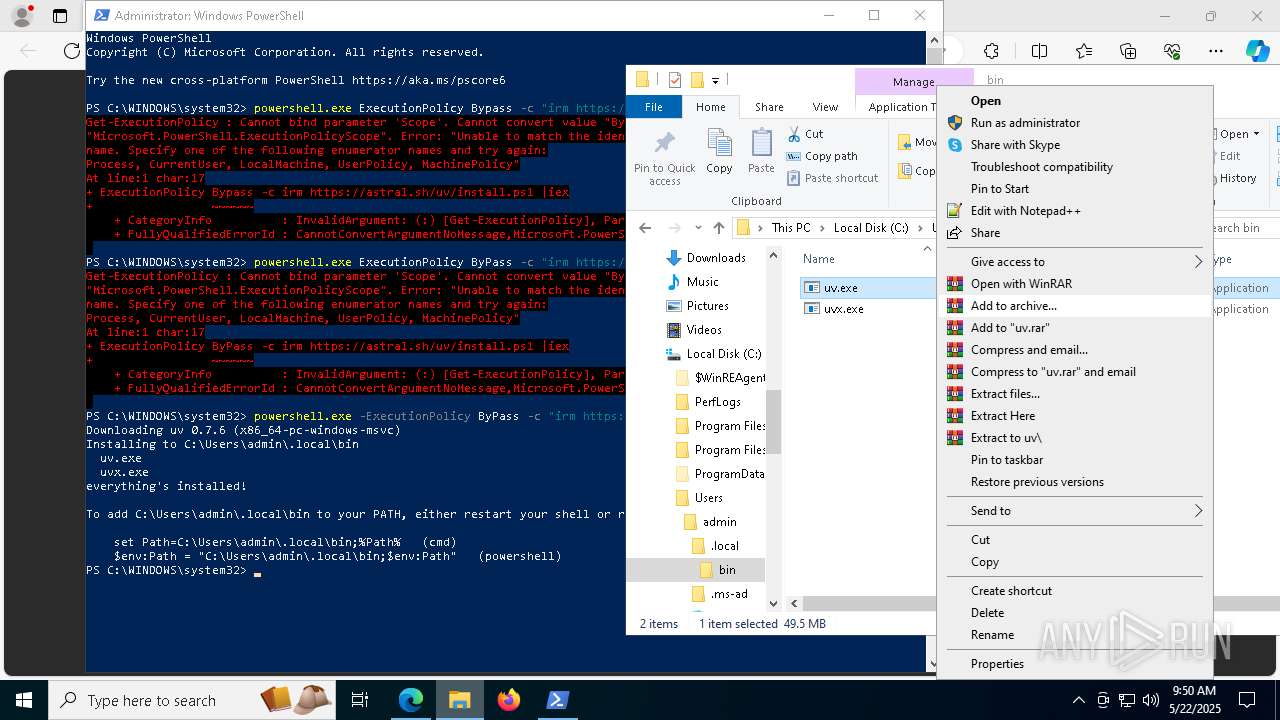Open Task View on the taskbar
This screenshot has width=1280, height=720.
(x=360, y=700)
